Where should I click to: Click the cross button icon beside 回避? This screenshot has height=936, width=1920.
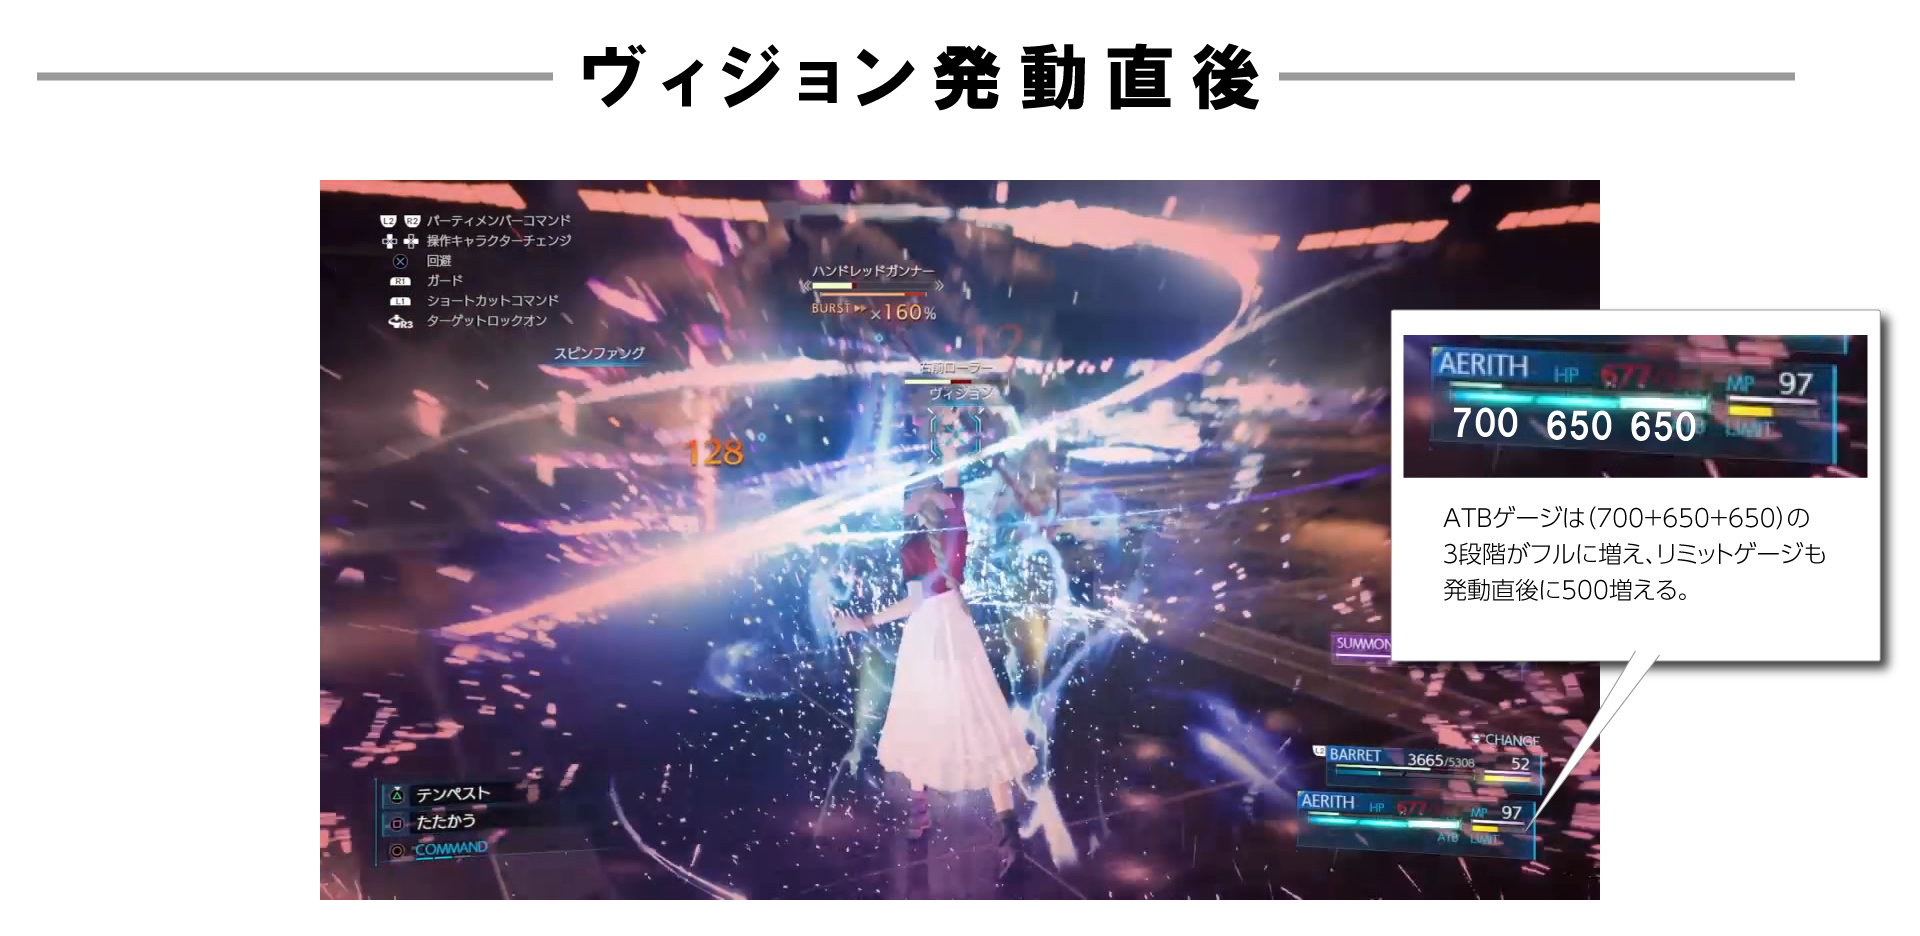coord(400,261)
